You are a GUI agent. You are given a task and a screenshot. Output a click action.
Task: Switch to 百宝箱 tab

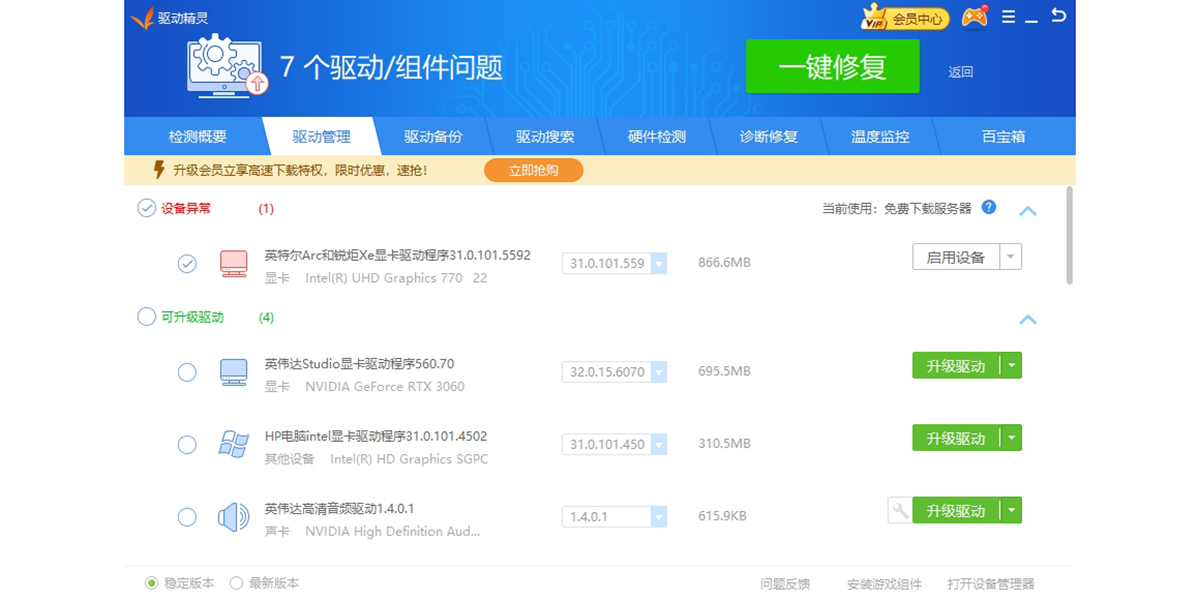(x=1004, y=136)
